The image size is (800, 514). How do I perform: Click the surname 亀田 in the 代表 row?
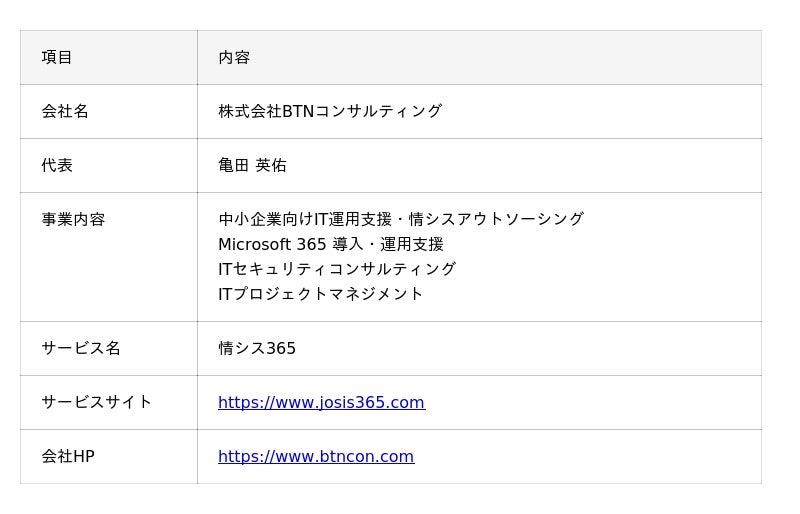233,165
